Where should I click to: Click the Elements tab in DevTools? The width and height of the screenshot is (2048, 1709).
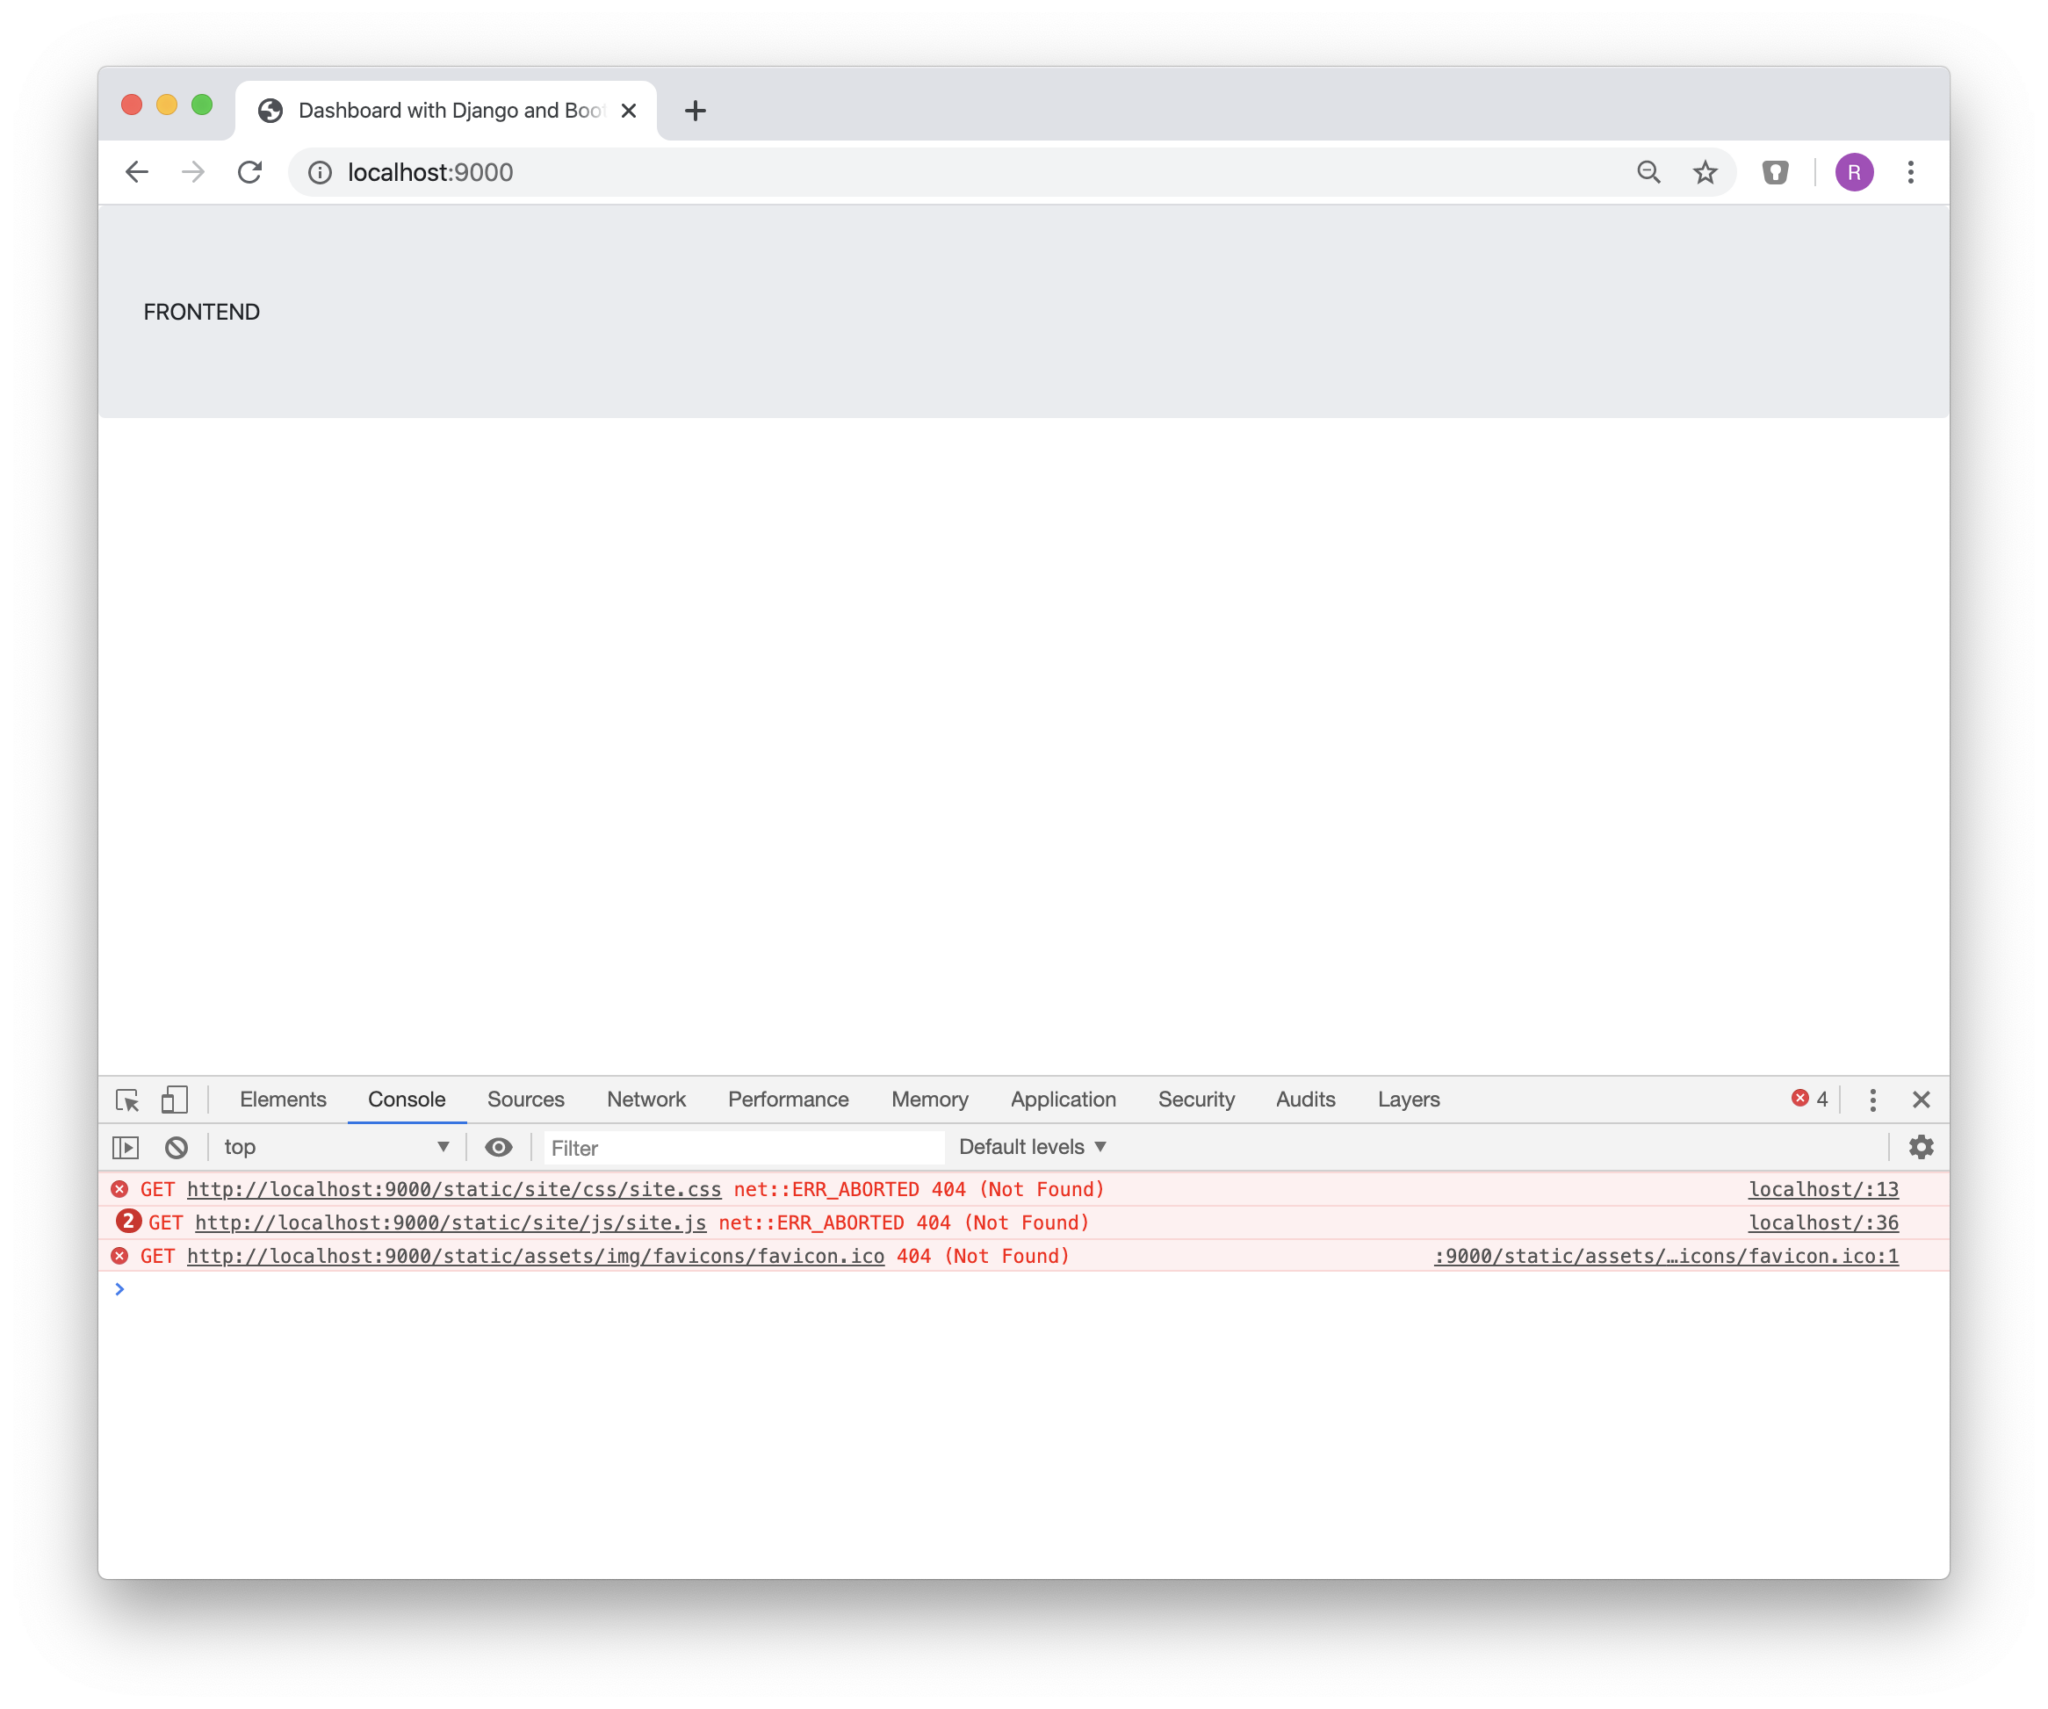pos(284,1097)
